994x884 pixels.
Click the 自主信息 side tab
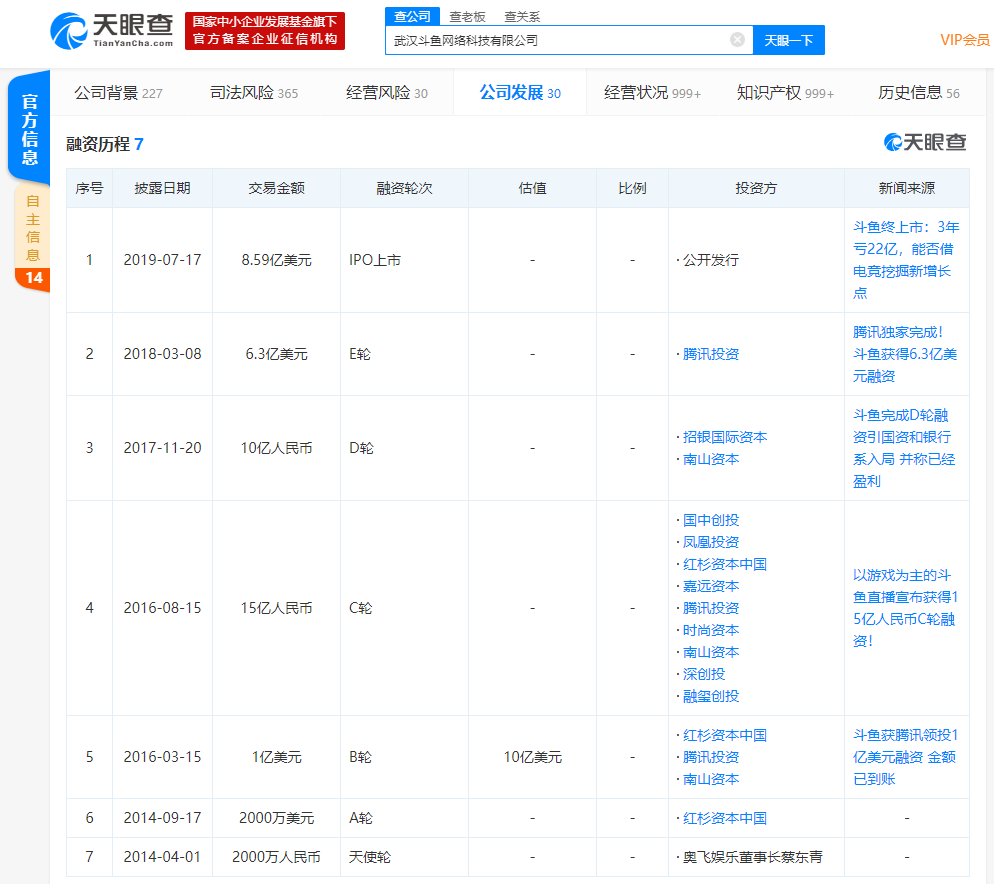point(33,229)
